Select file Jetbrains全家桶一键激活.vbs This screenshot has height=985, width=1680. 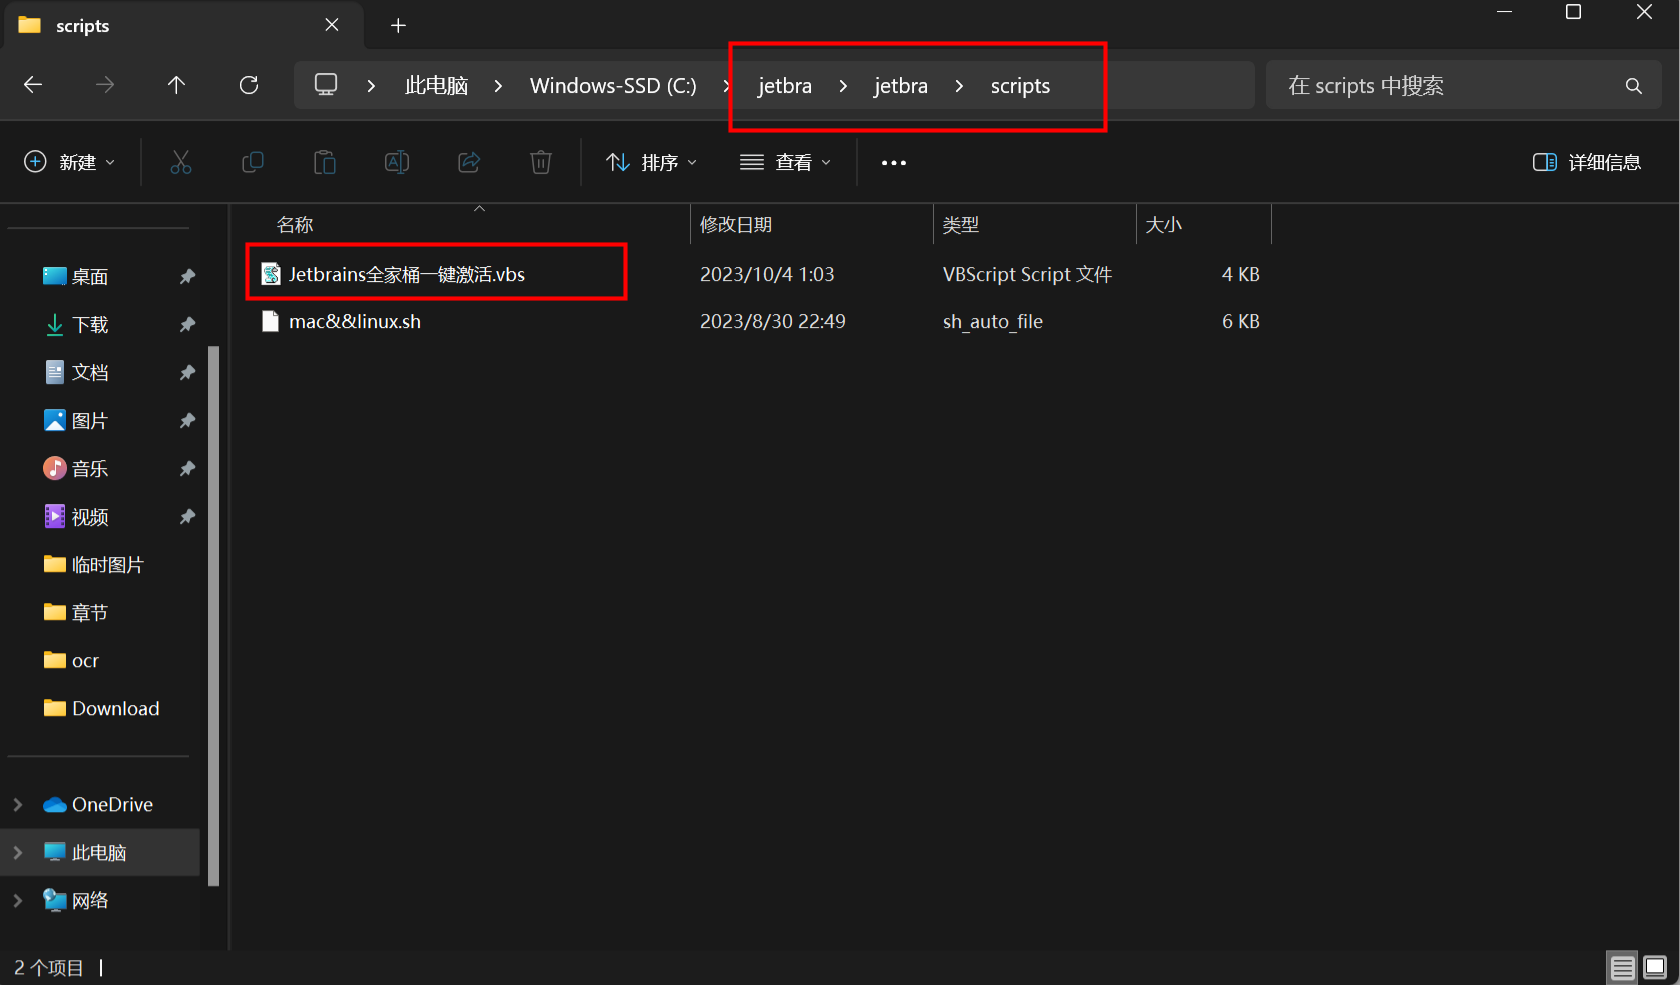[x=407, y=274]
